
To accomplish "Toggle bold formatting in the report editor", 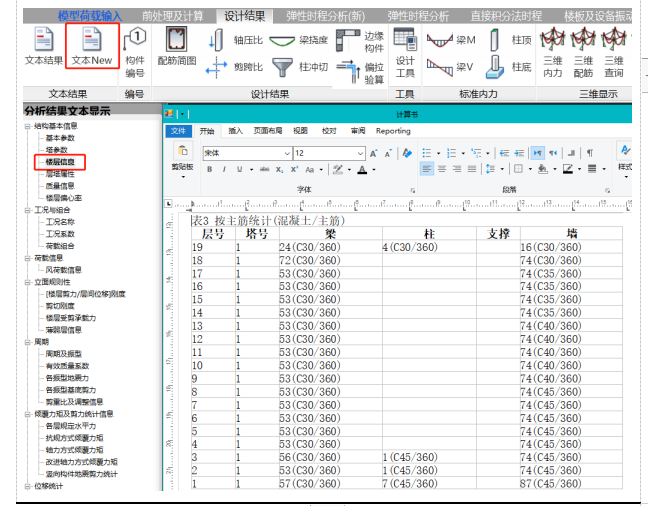I will point(210,169).
